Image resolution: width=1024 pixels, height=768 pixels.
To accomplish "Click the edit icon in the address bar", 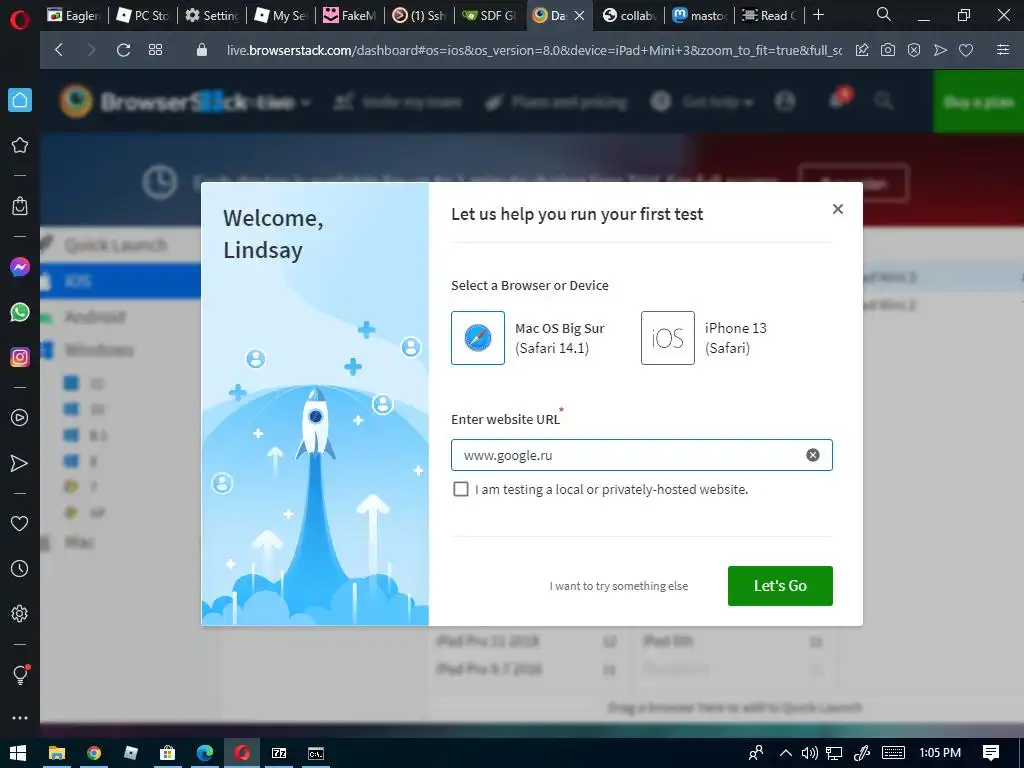I will (862, 50).
